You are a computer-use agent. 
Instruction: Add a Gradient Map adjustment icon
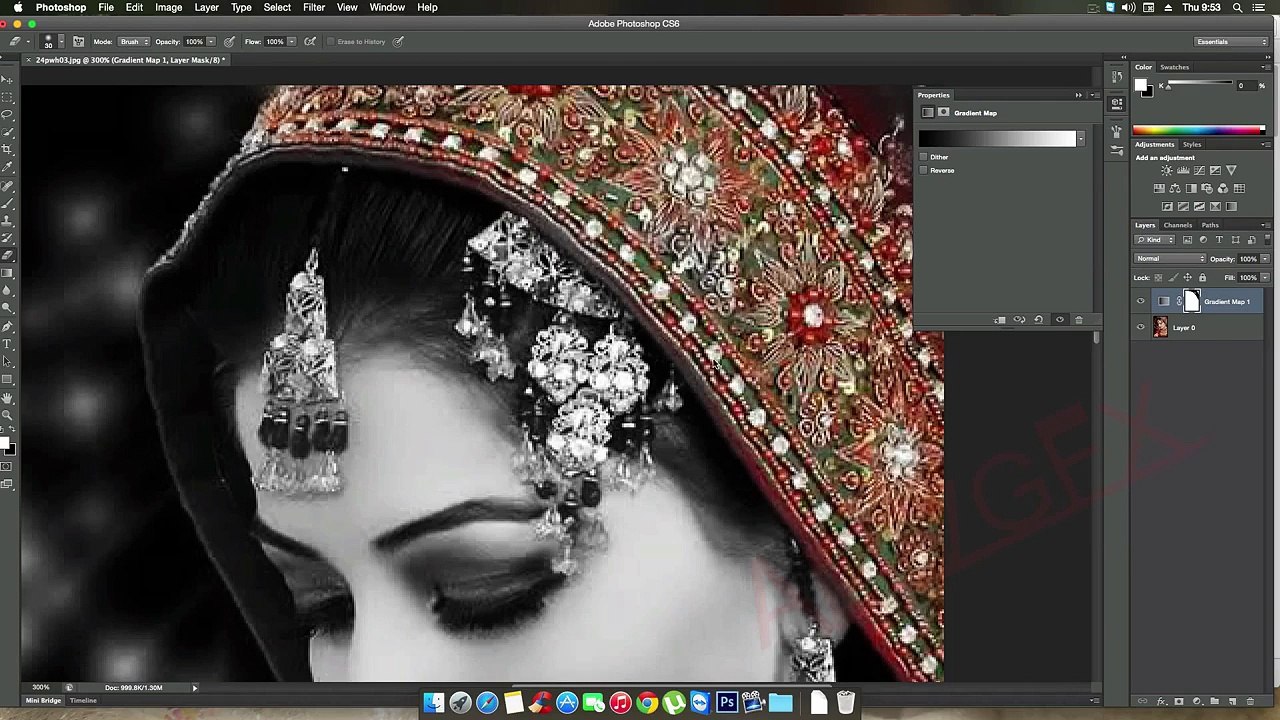pyautogui.click(x=1231, y=206)
